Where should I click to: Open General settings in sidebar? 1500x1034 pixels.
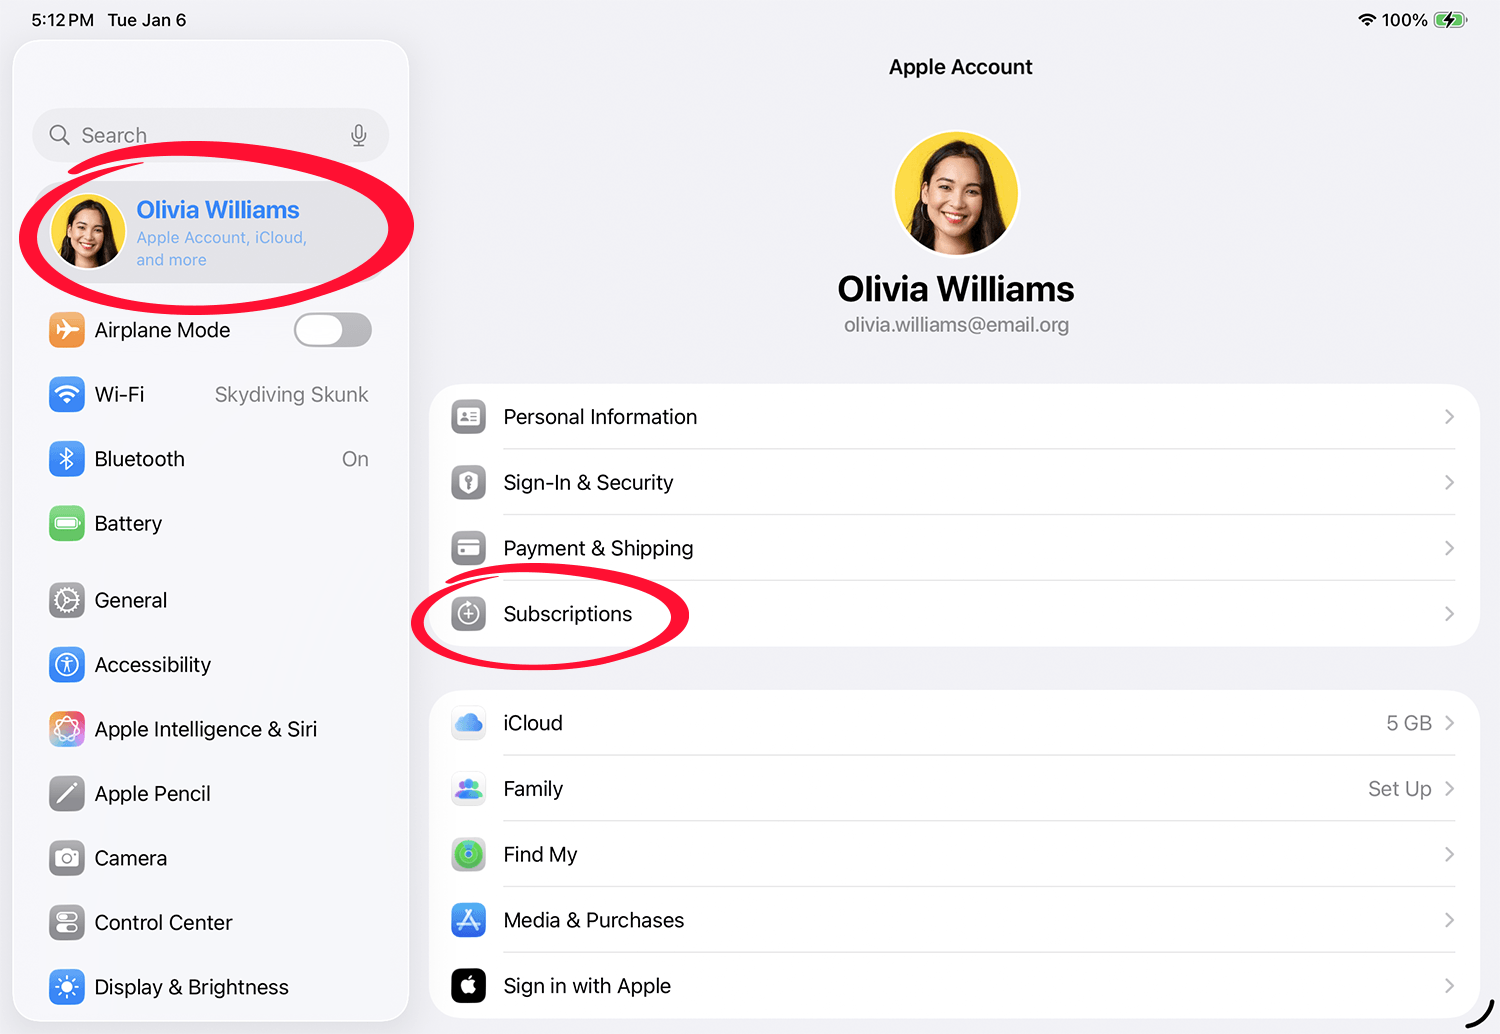(x=210, y=600)
